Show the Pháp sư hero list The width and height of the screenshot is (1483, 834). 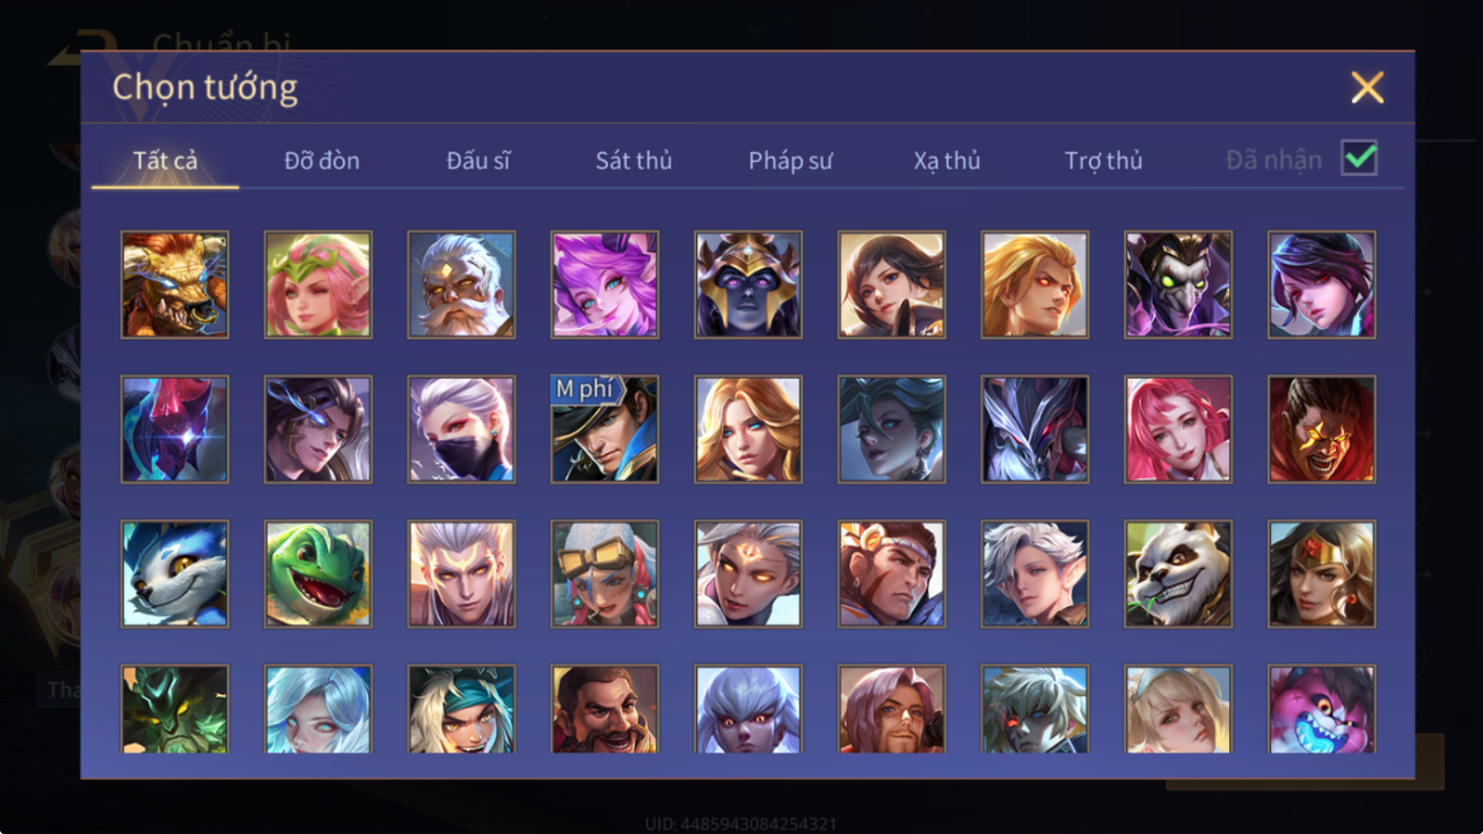tap(790, 160)
